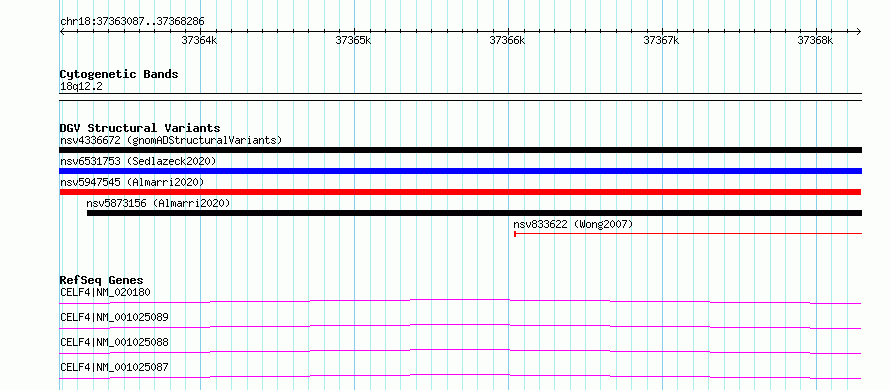The width and height of the screenshot is (890, 390).
Task: Open the nsv5873156 Almarri2020 label
Action: click(158, 203)
